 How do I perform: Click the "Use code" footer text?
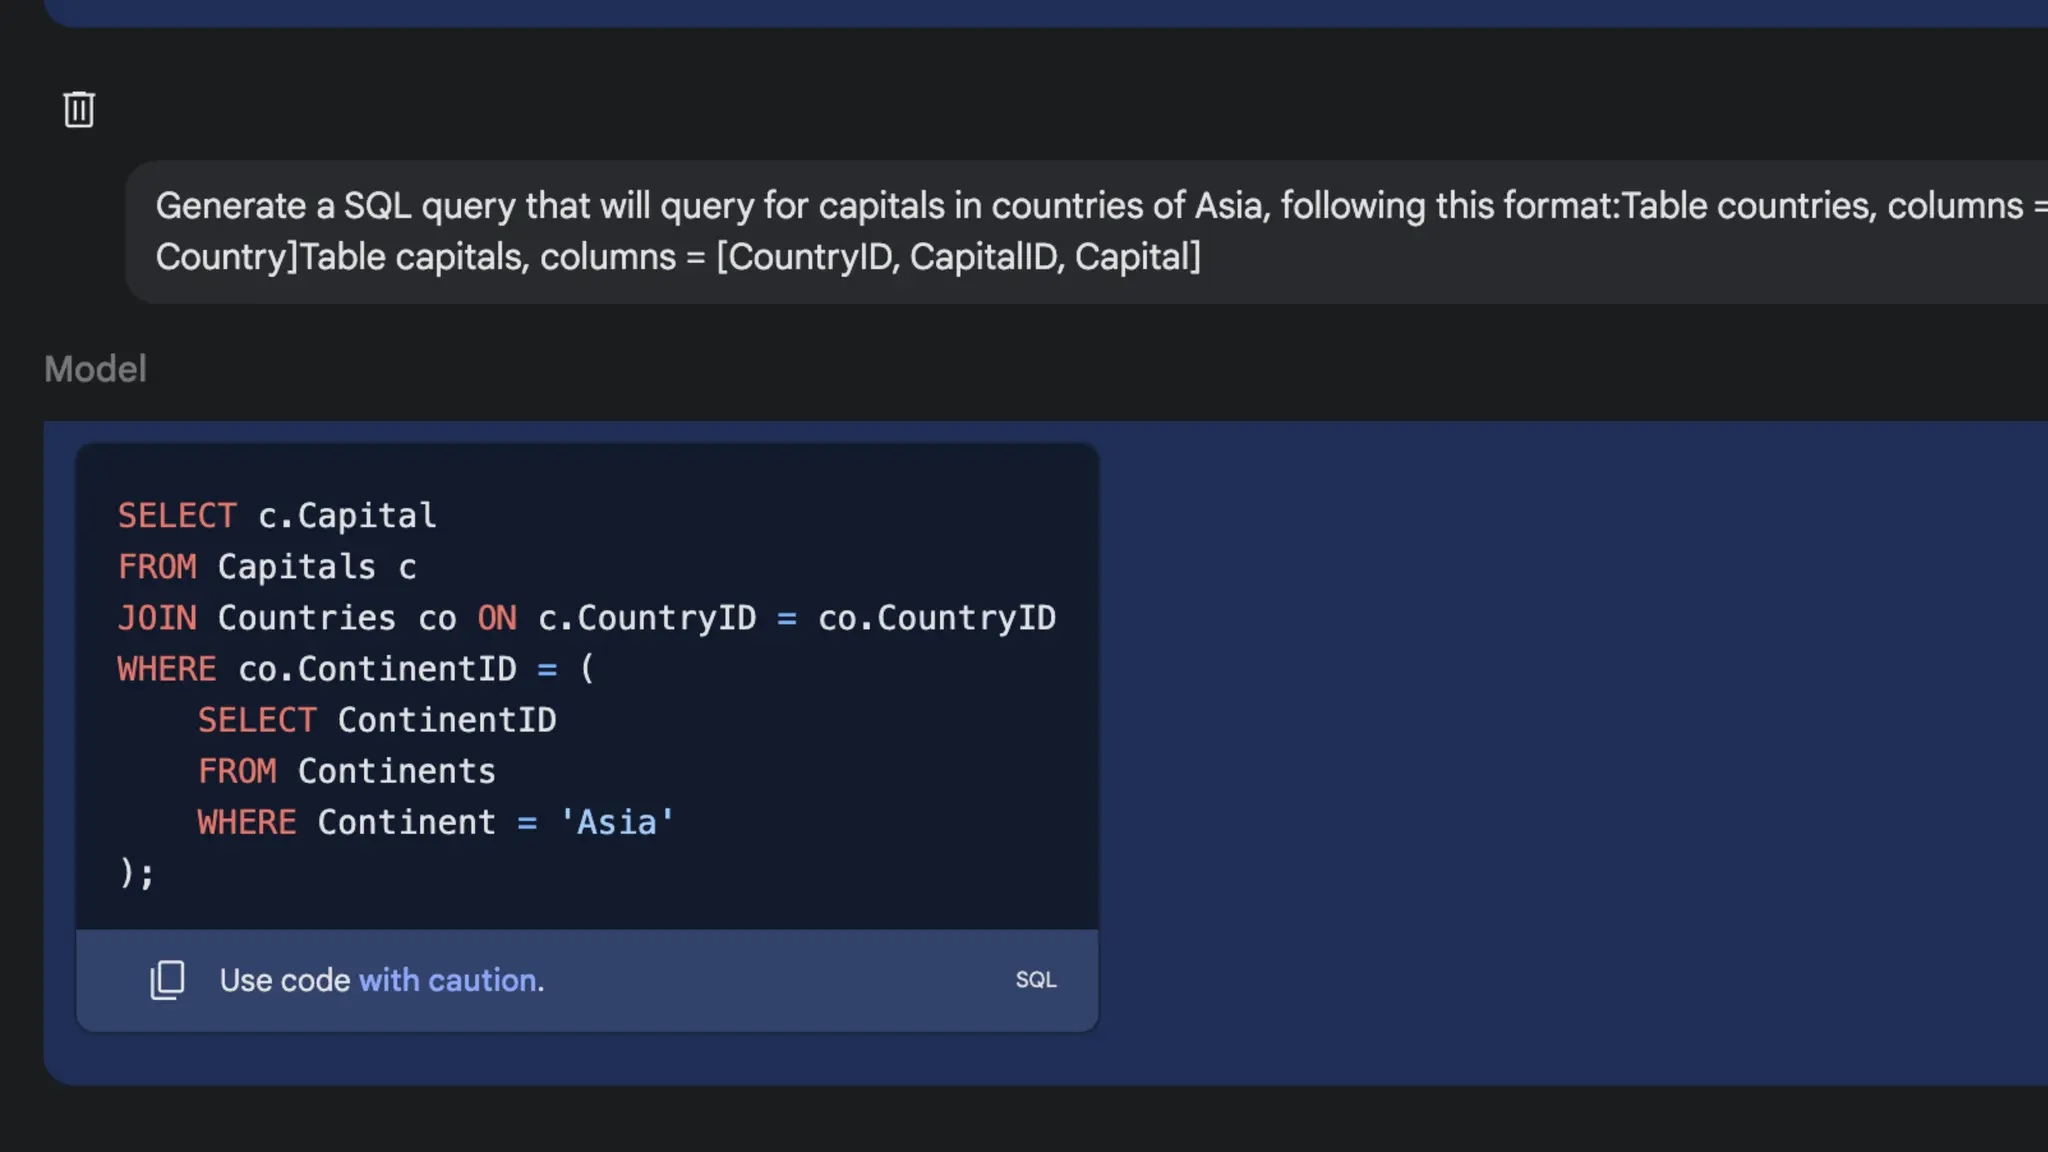coord(284,980)
